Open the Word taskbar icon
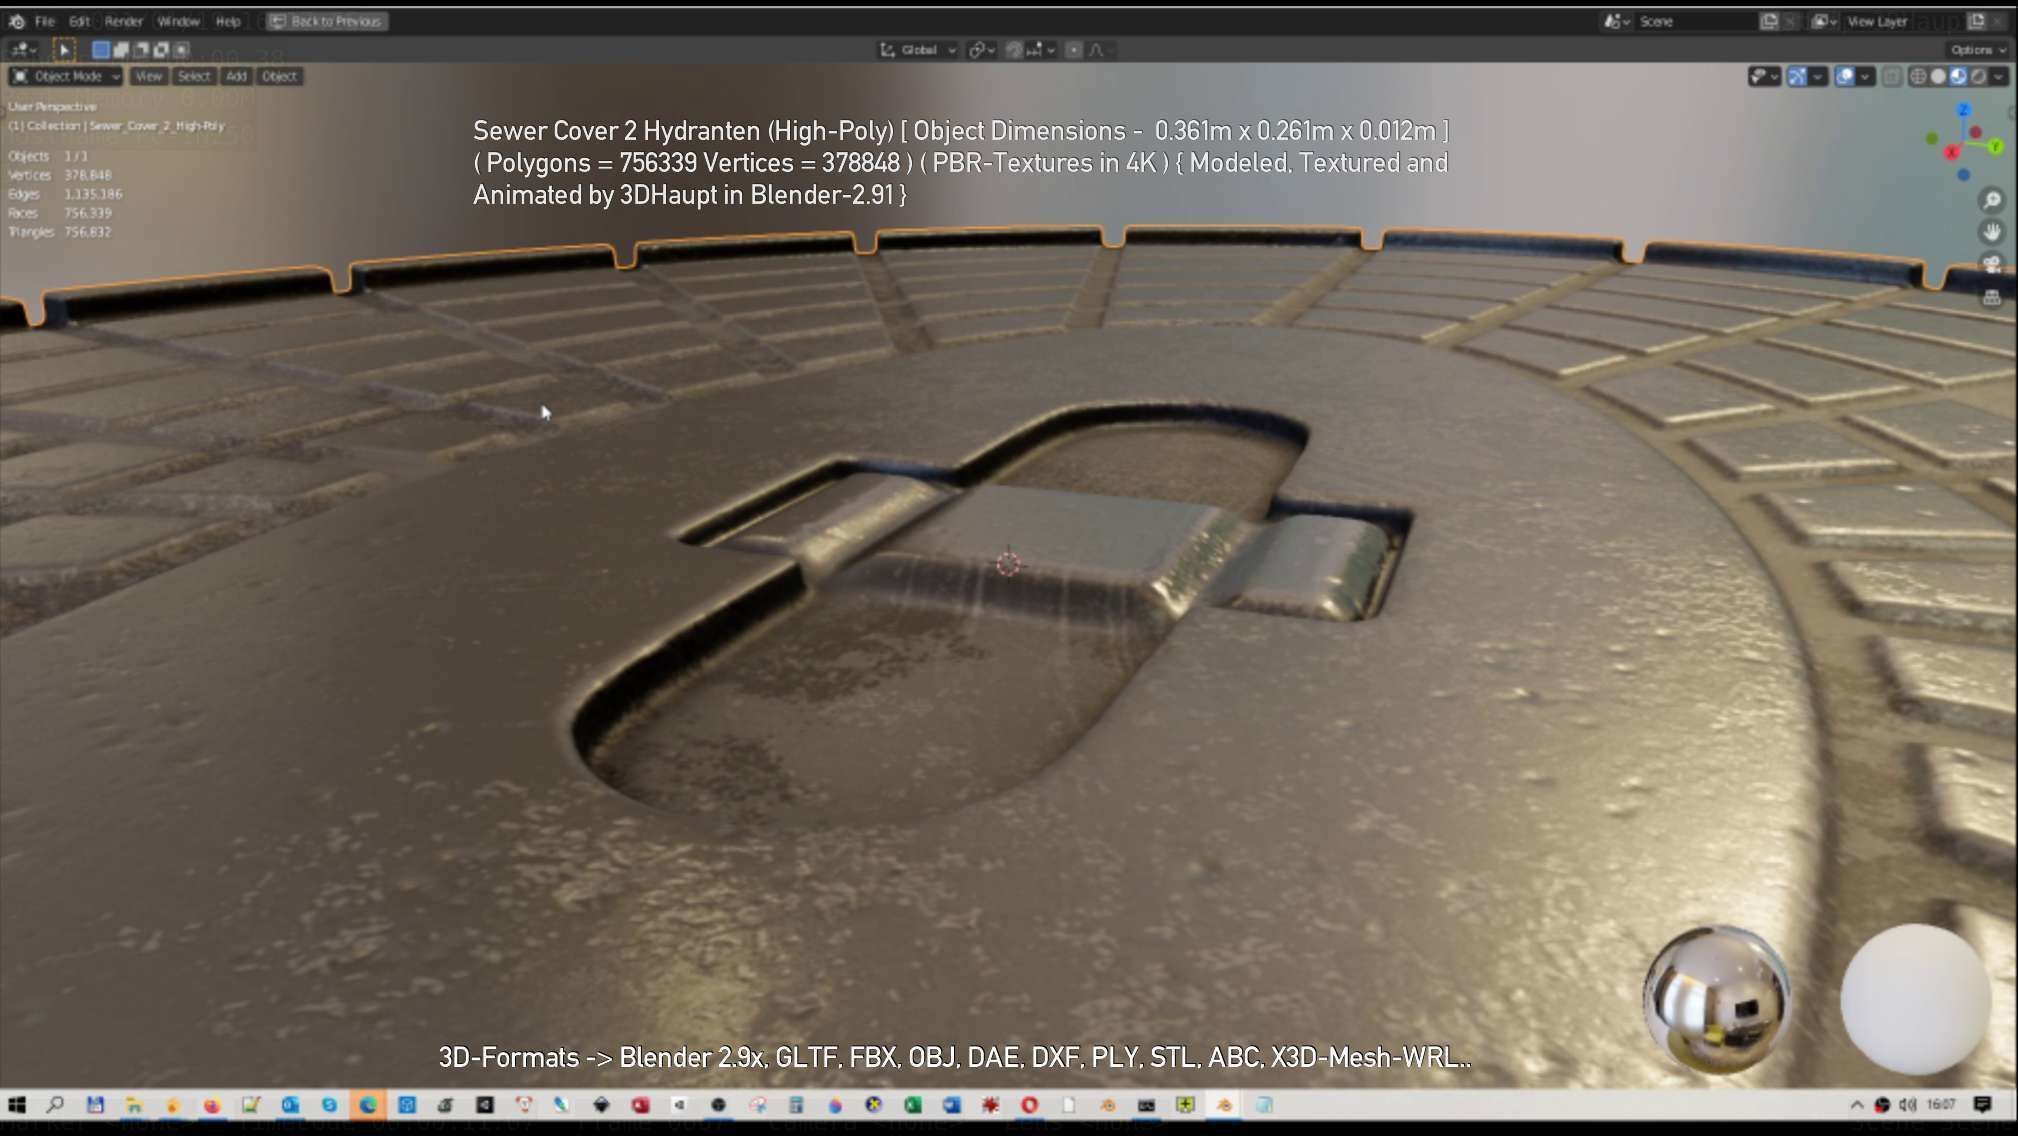2018x1136 pixels. click(x=951, y=1105)
